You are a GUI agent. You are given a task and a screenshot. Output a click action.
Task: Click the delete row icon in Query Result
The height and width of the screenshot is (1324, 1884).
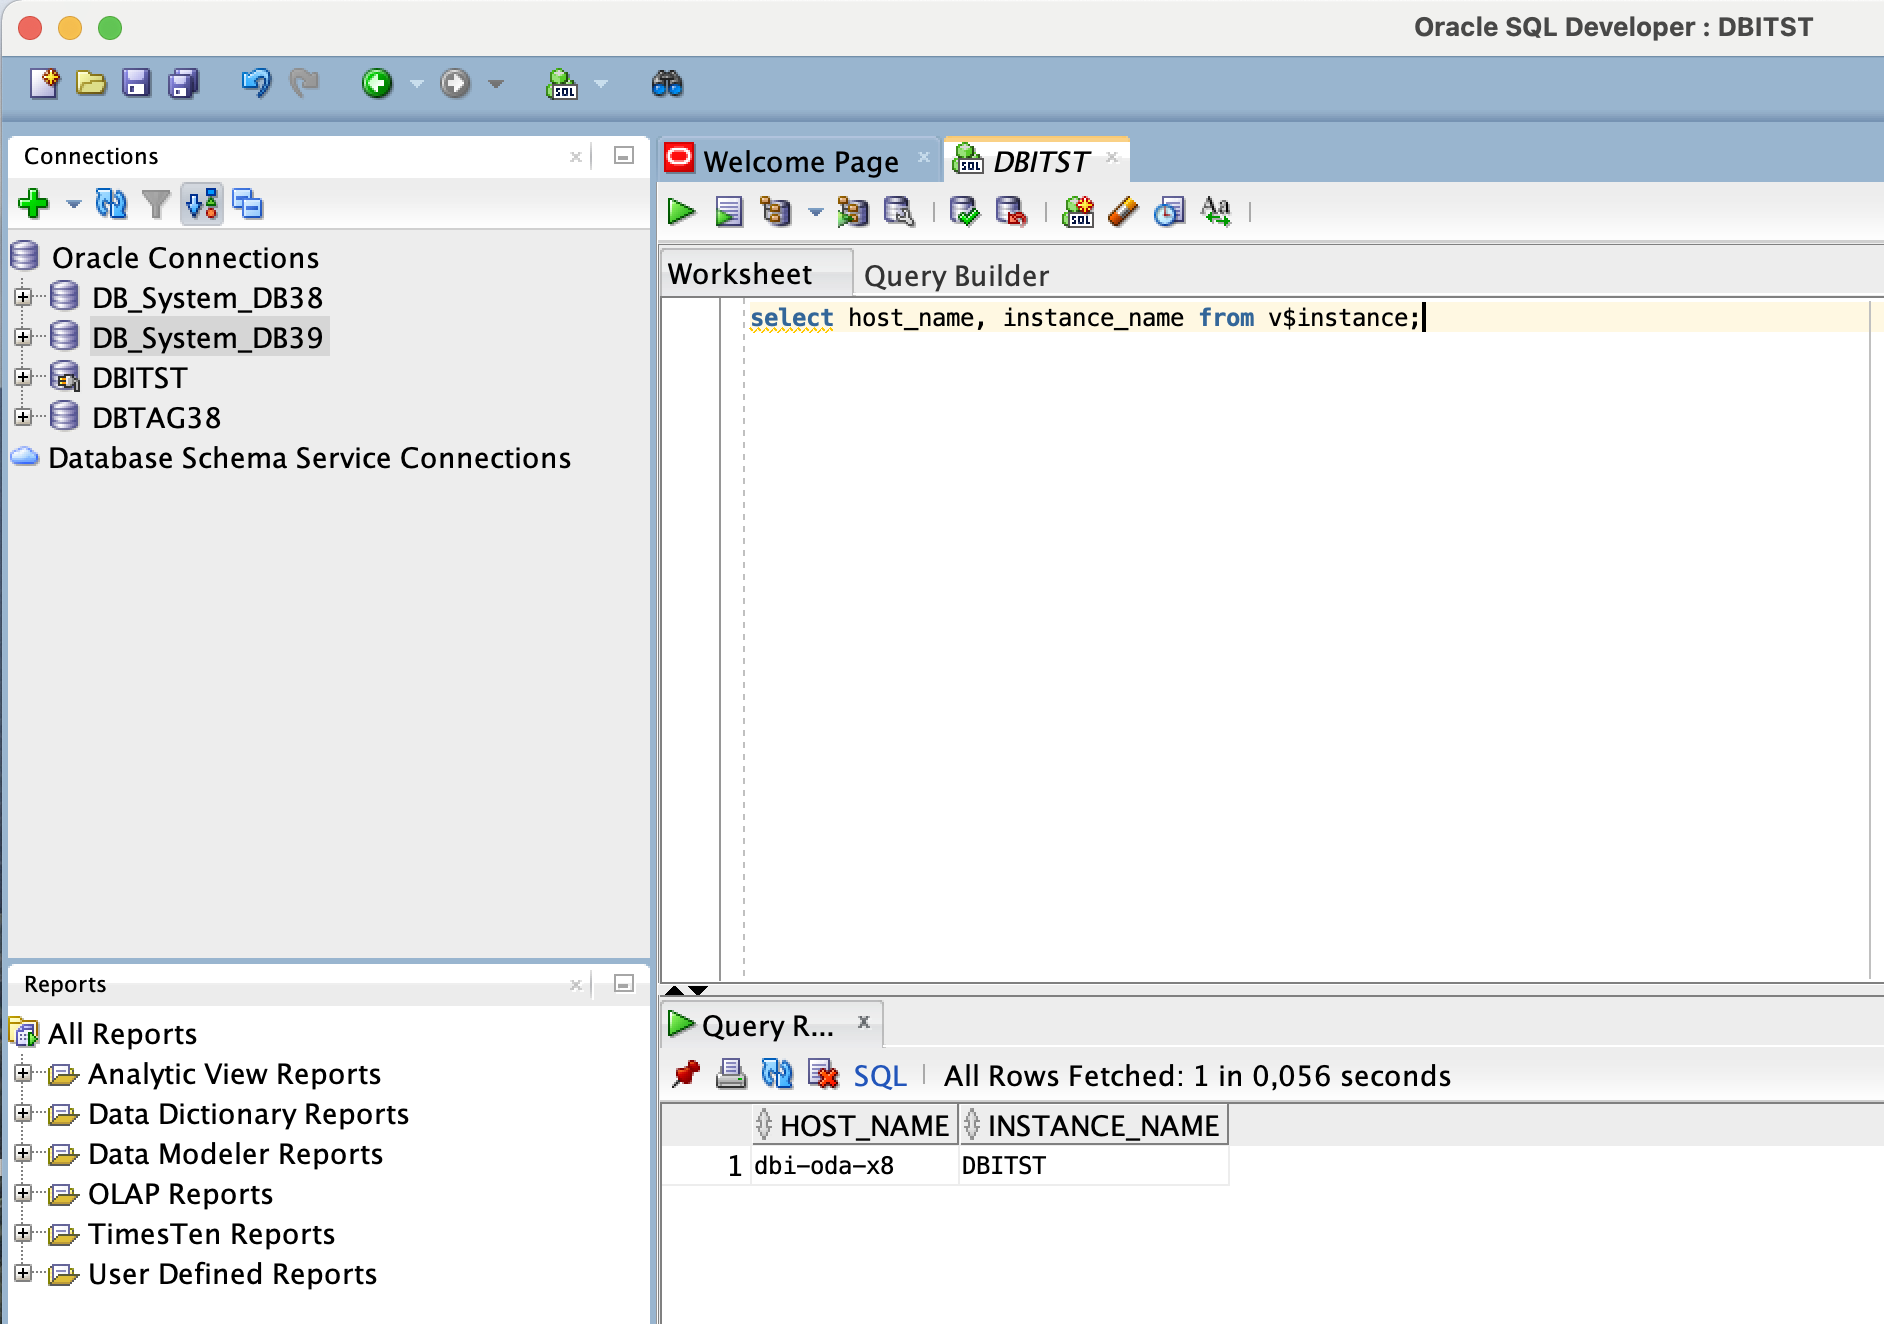click(x=823, y=1074)
